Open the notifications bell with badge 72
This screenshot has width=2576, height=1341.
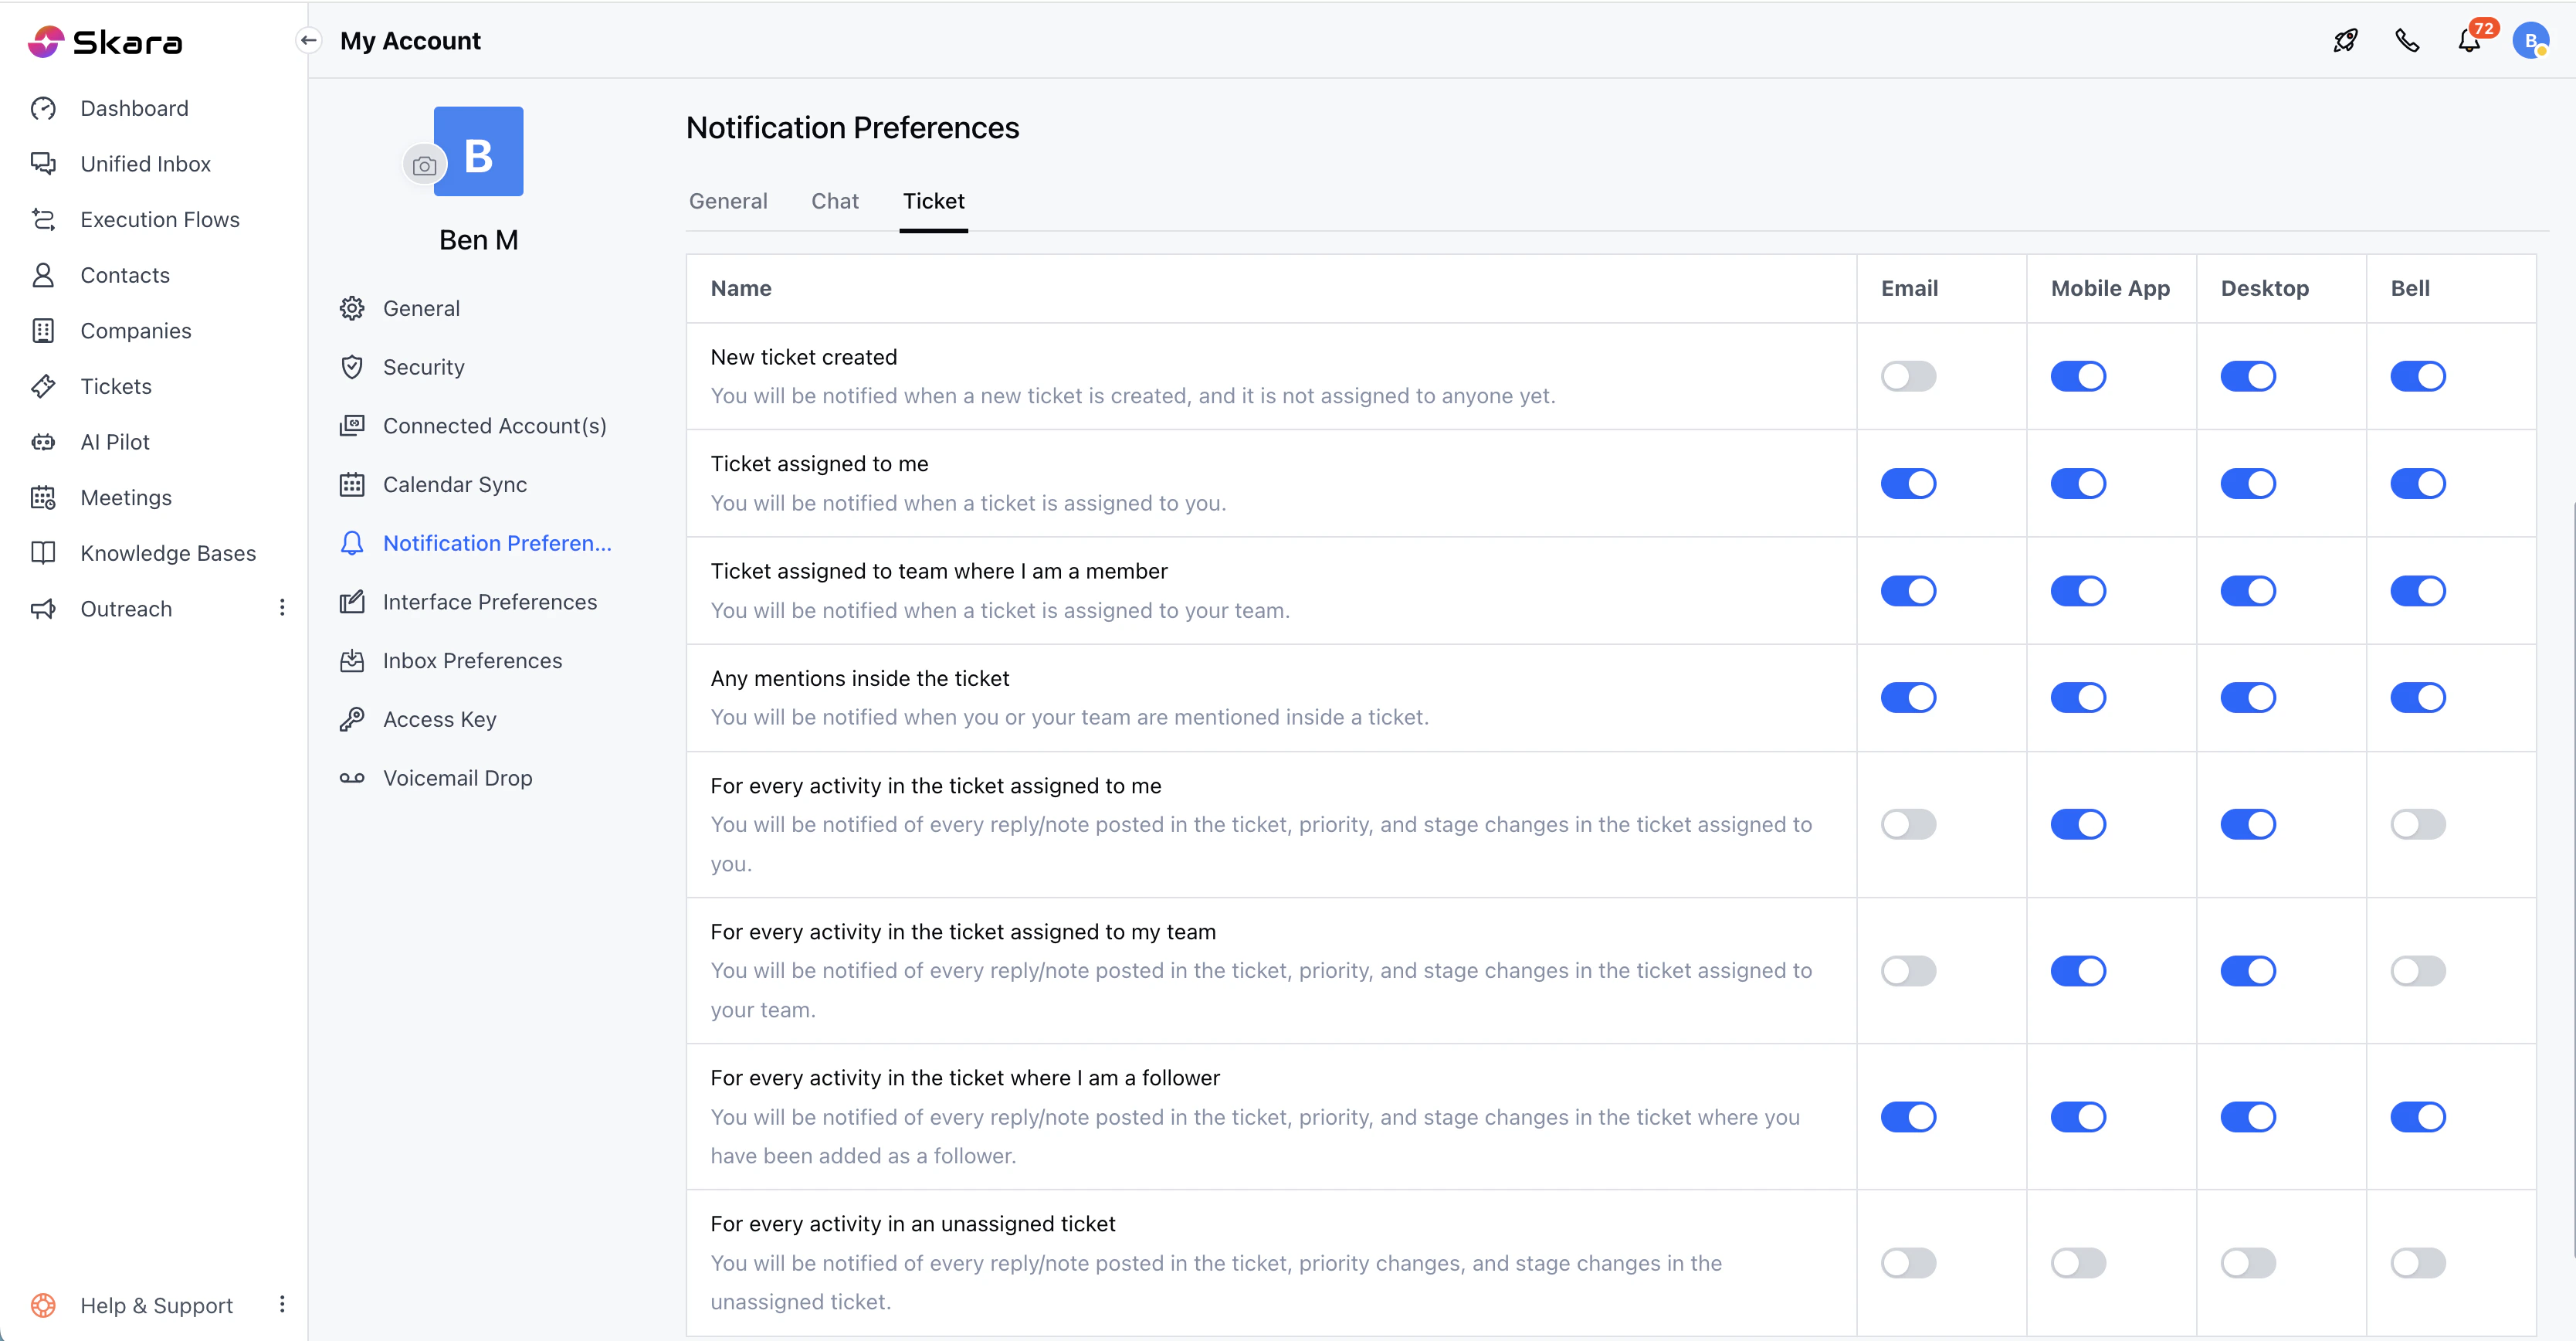coord(2469,41)
